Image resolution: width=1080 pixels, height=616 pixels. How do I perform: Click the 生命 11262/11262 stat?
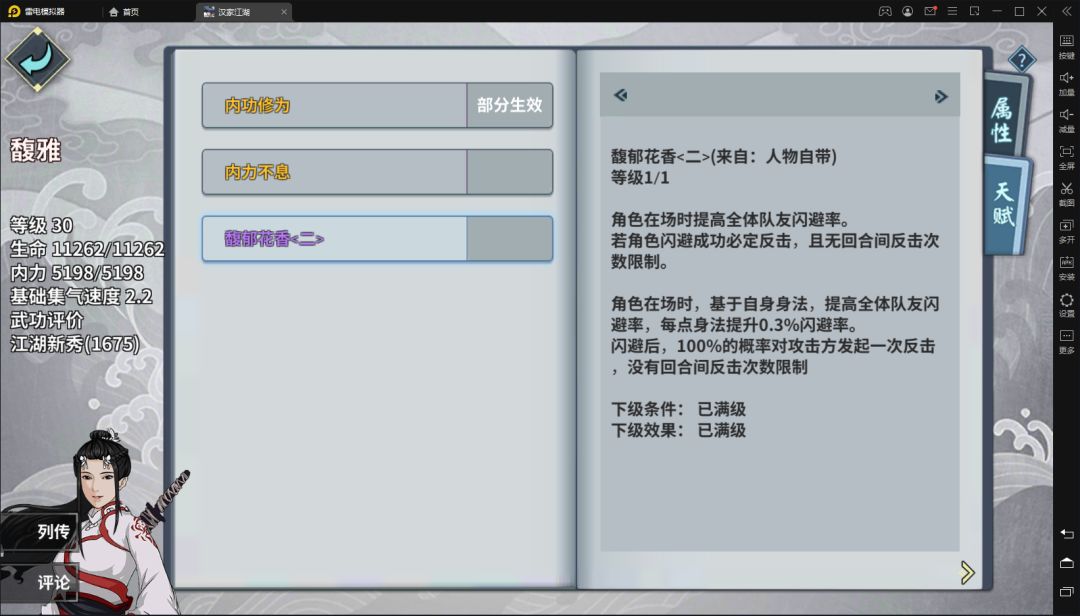point(87,249)
